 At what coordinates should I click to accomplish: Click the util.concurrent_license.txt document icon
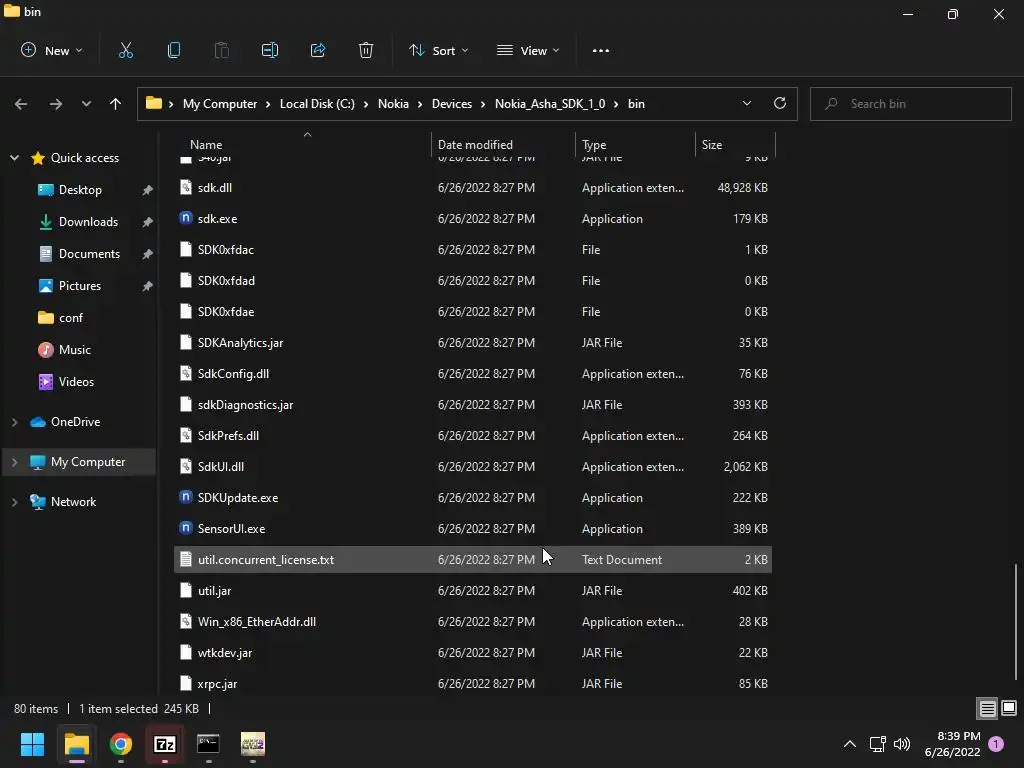tap(186, 559)
